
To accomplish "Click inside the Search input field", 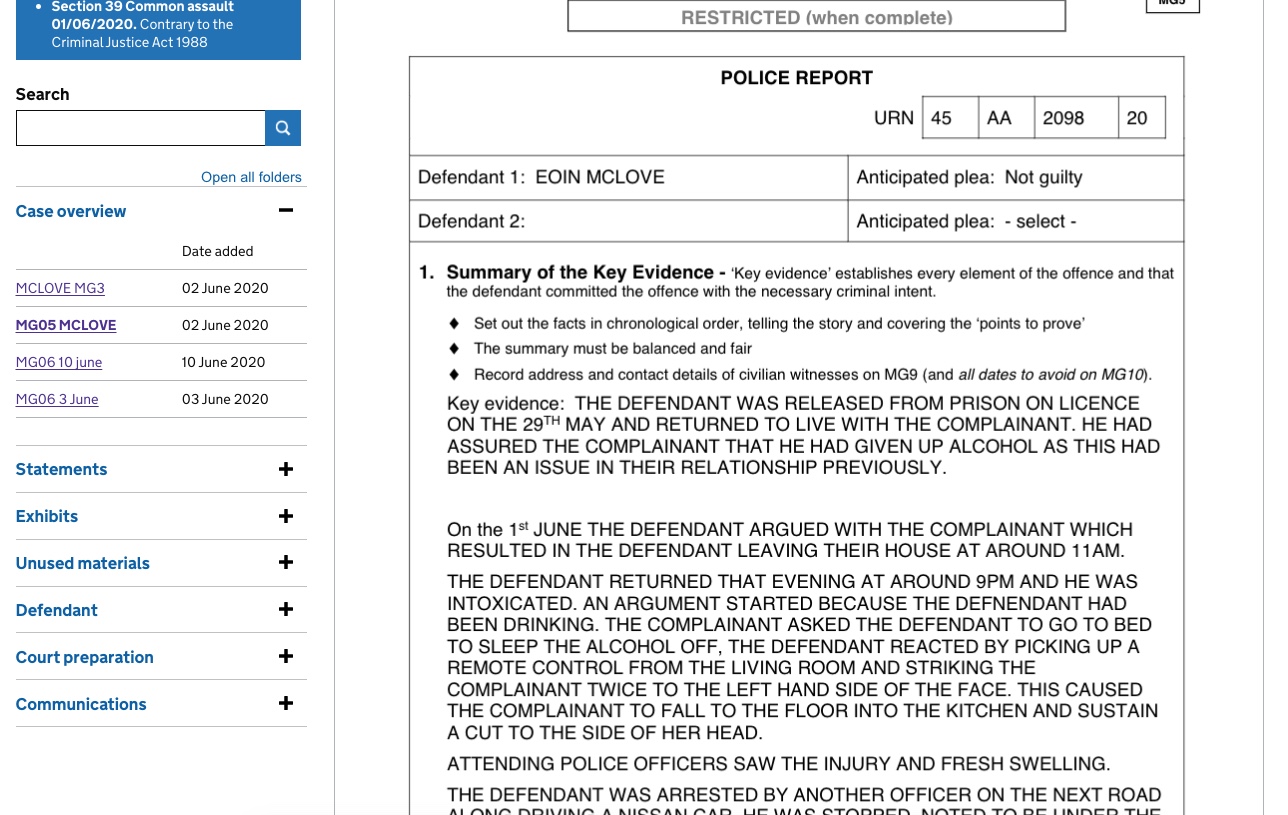I will [x=140, y=128].
